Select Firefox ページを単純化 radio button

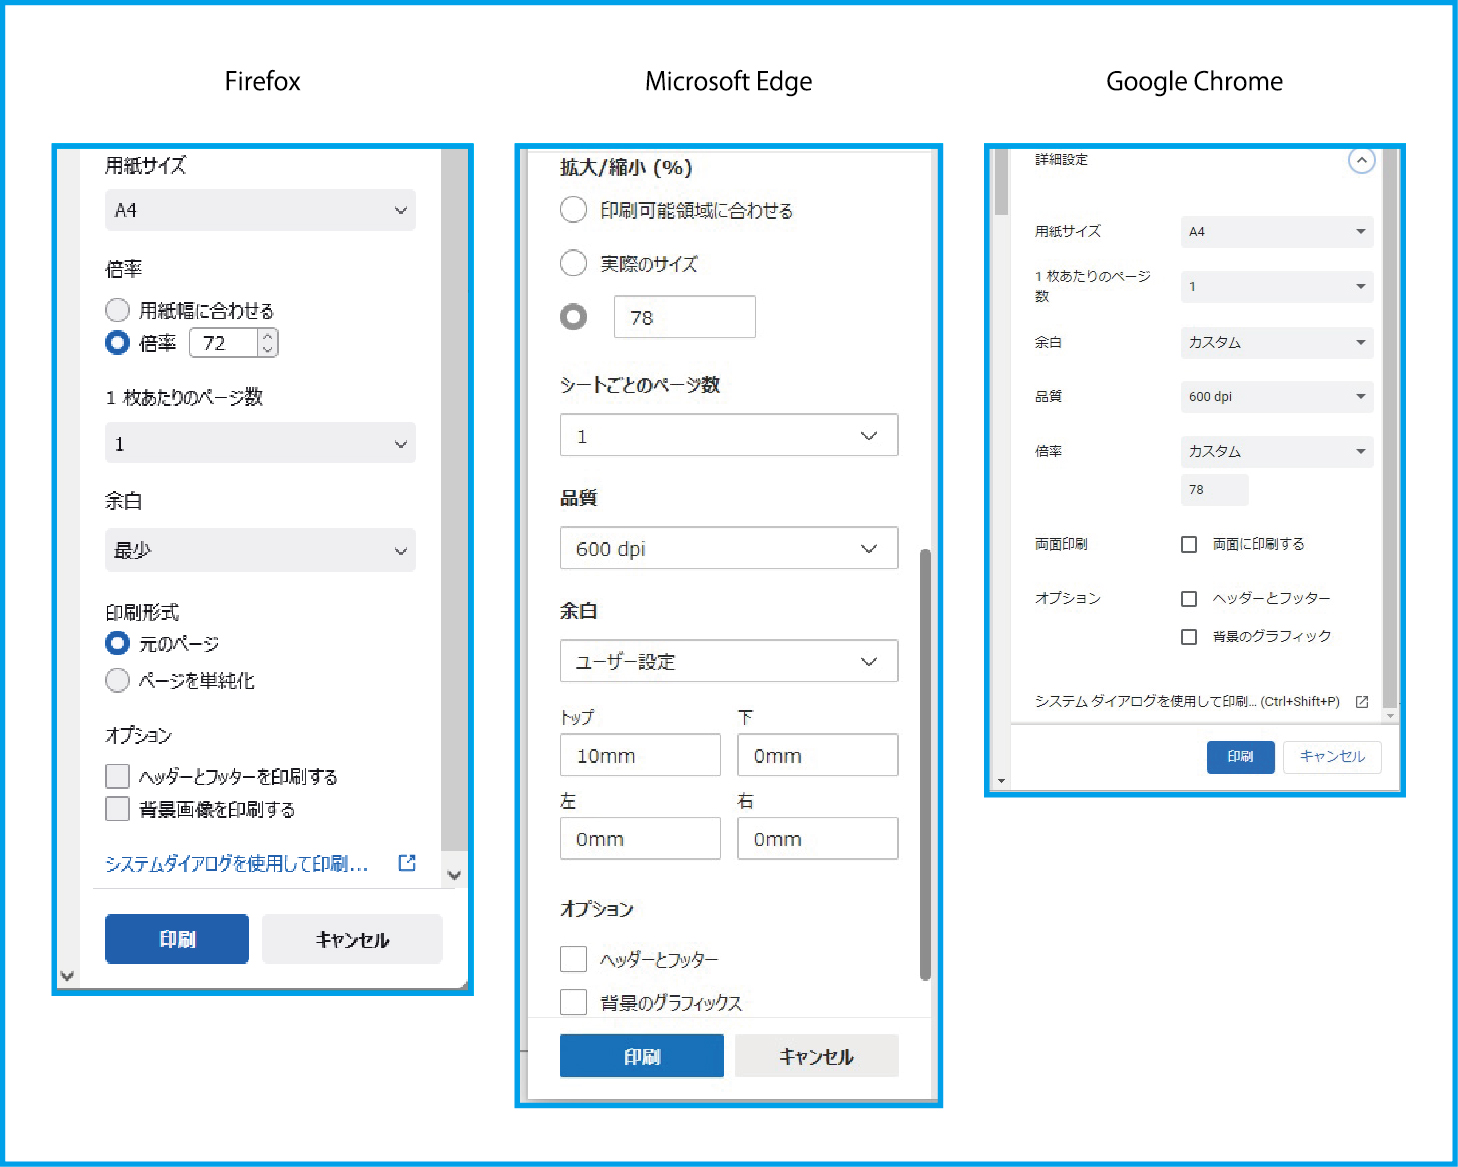coord(117,680)
